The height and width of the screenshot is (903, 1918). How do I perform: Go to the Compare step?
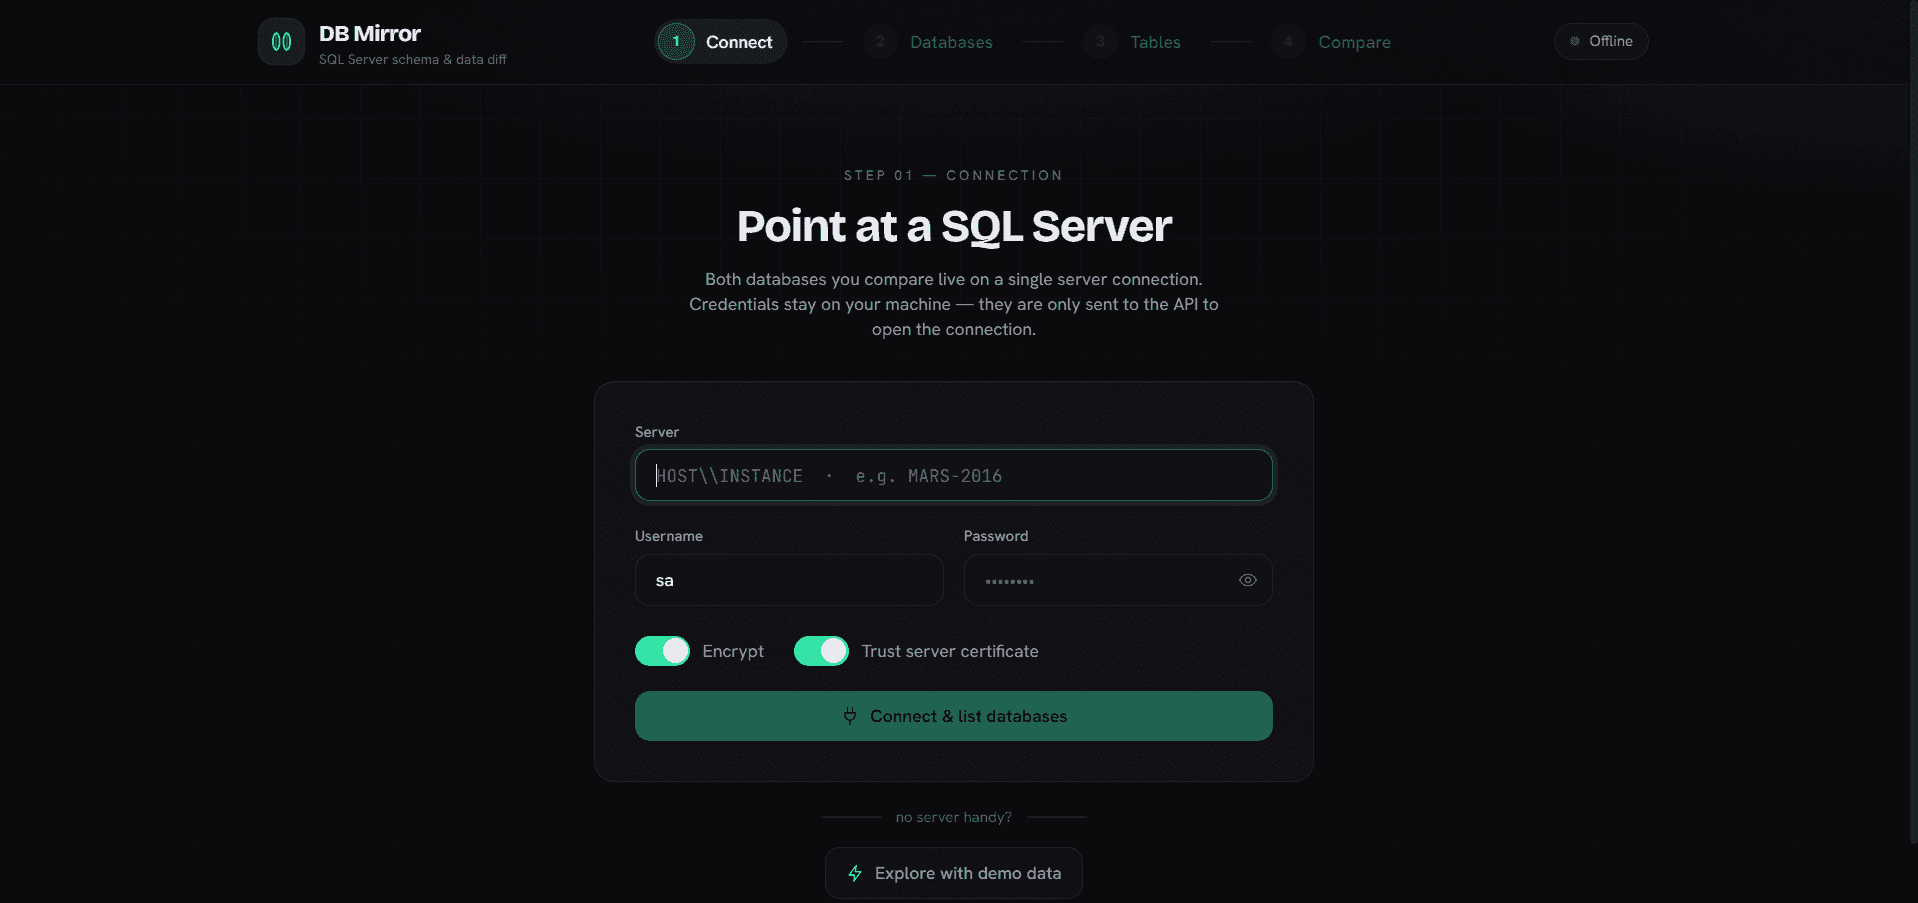pyautogui.click(x=1332, y=42)
